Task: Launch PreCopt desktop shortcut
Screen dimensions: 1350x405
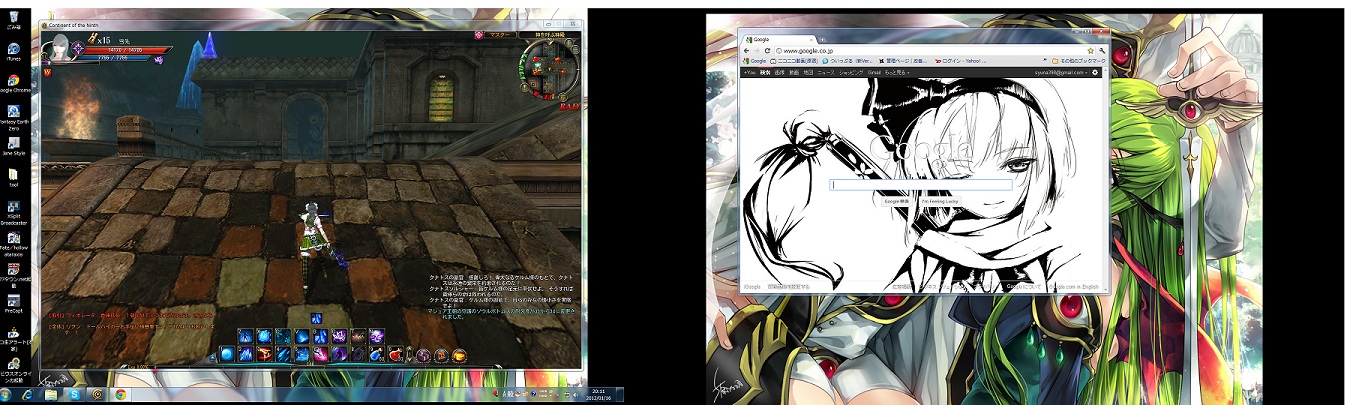Action: tap(14, 303)
